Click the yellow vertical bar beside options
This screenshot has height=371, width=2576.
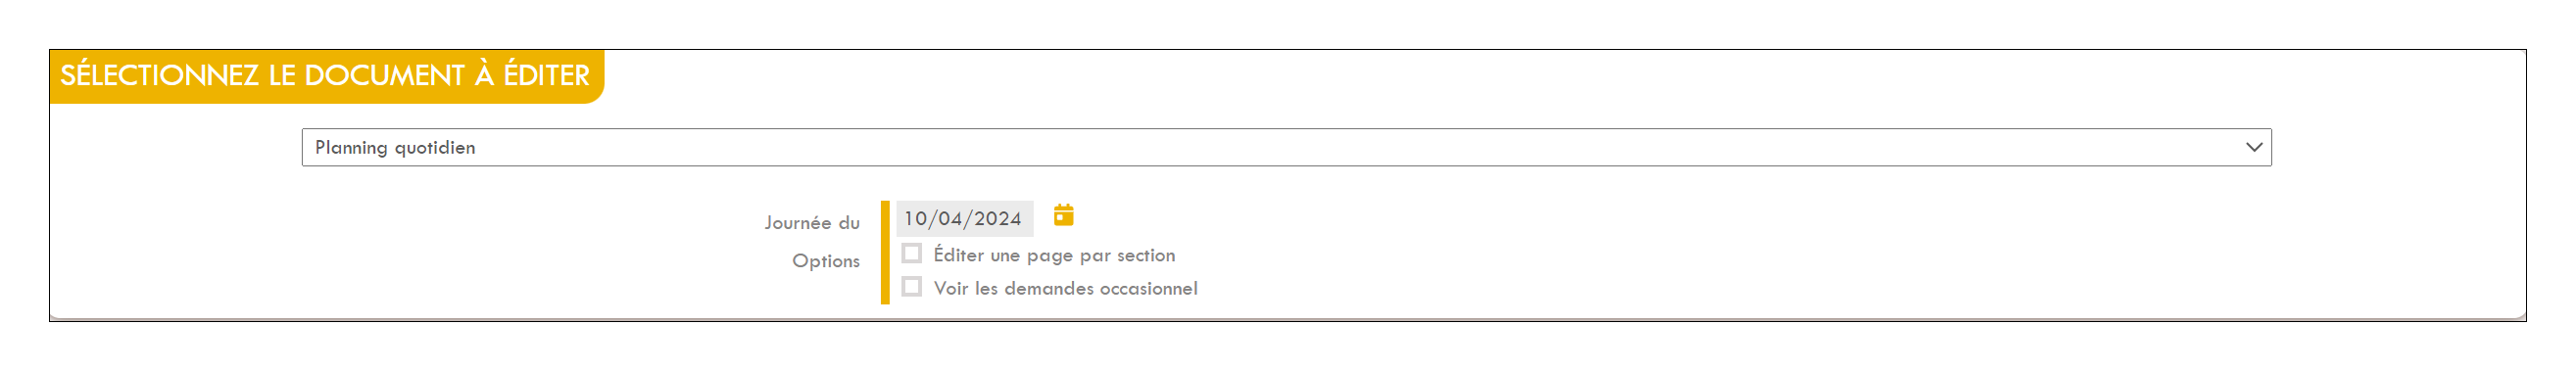pos(885,252)
